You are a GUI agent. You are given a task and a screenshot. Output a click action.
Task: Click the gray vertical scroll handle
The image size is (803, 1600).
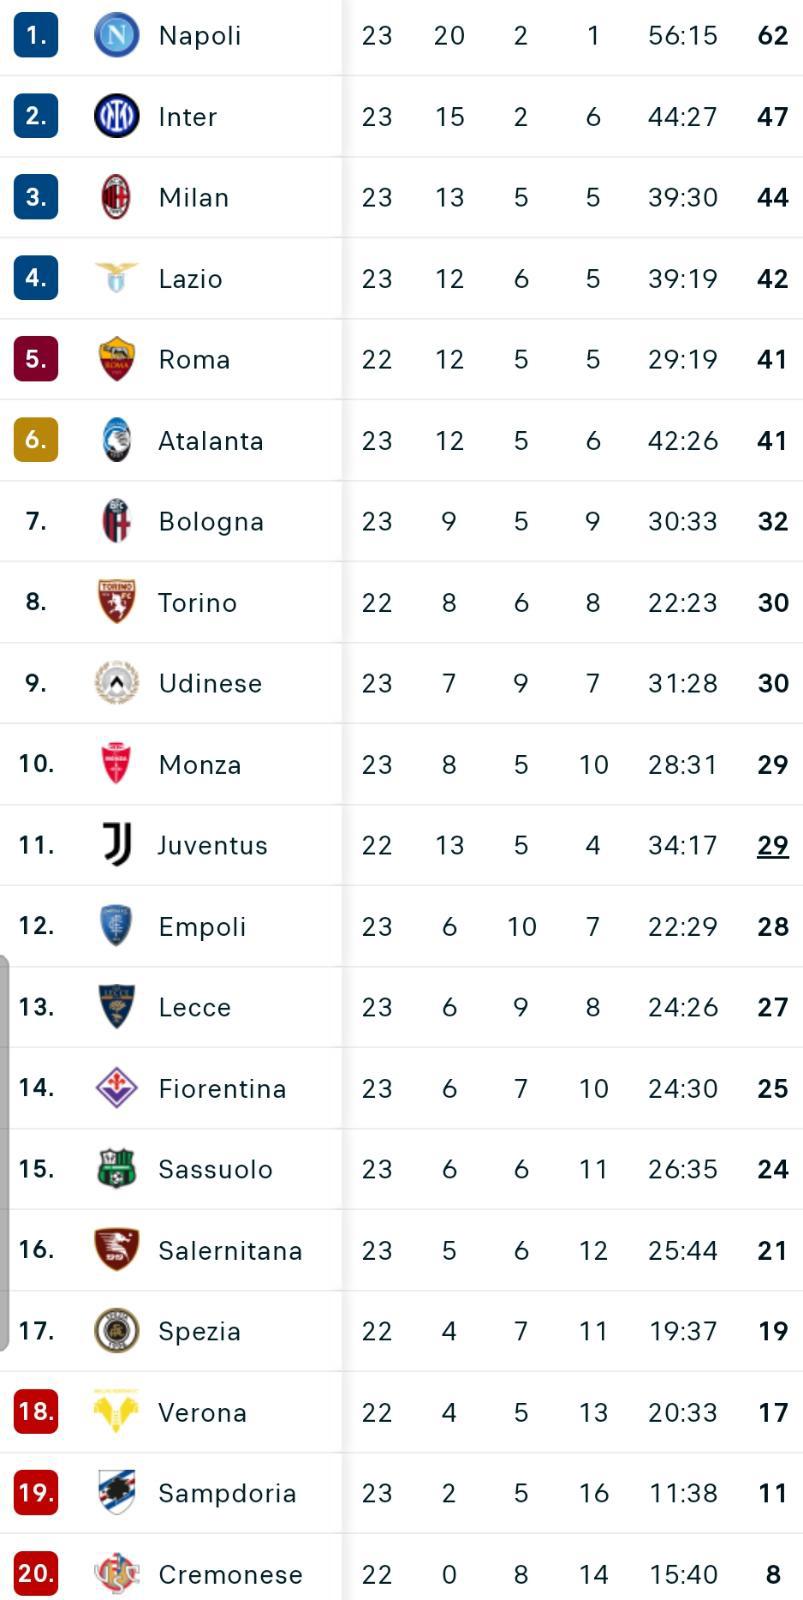5,1152
